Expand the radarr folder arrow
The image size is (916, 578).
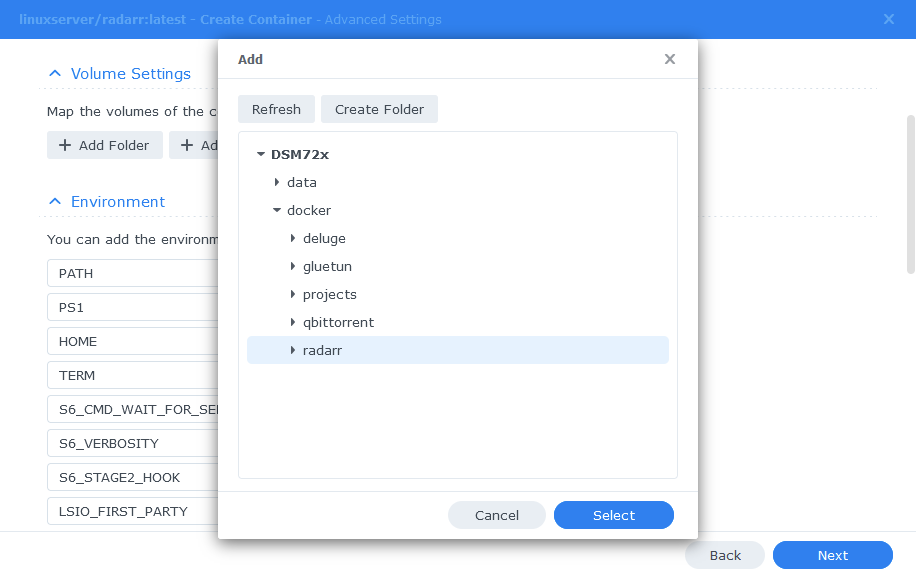coord(293,351)
